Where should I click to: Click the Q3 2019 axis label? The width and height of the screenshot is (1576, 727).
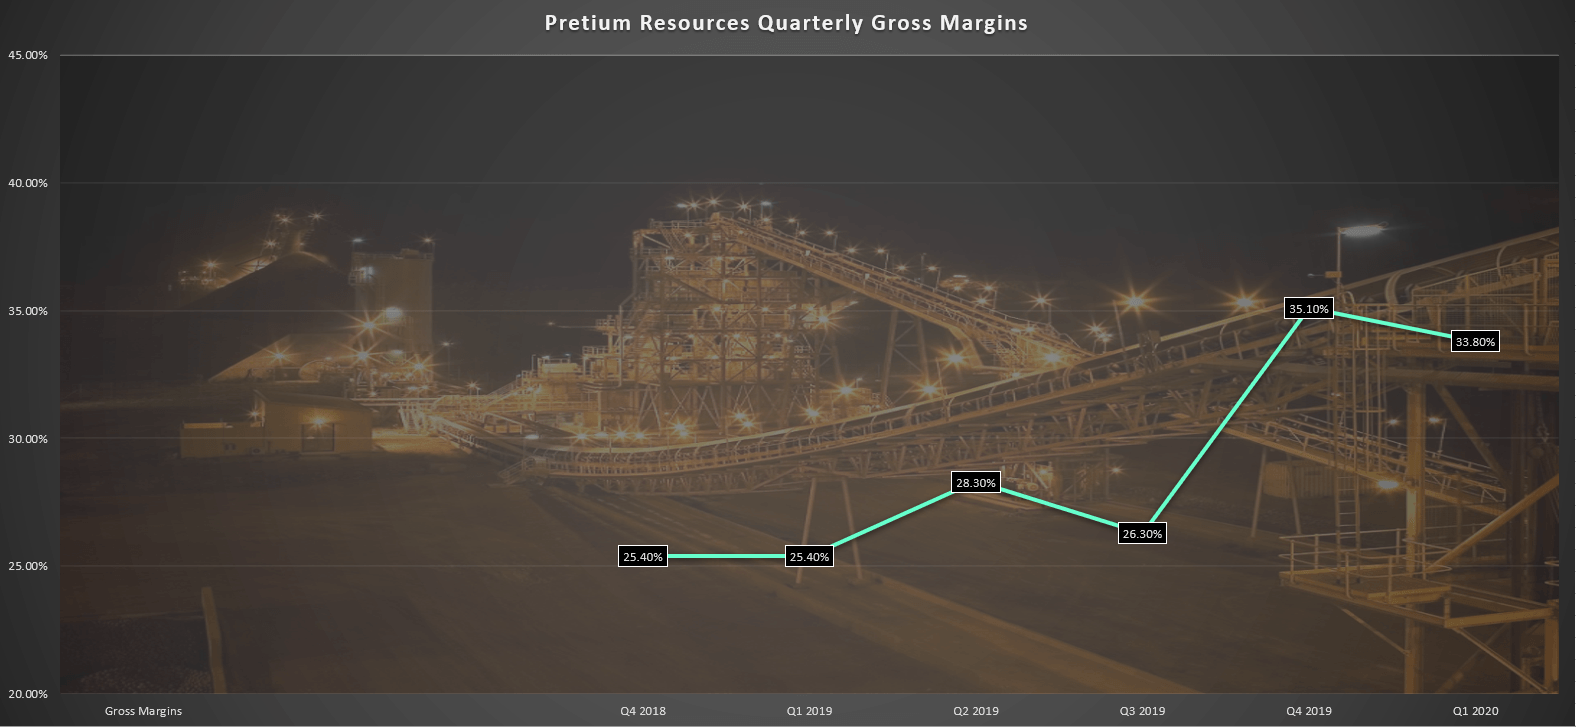coord(1143,711)
